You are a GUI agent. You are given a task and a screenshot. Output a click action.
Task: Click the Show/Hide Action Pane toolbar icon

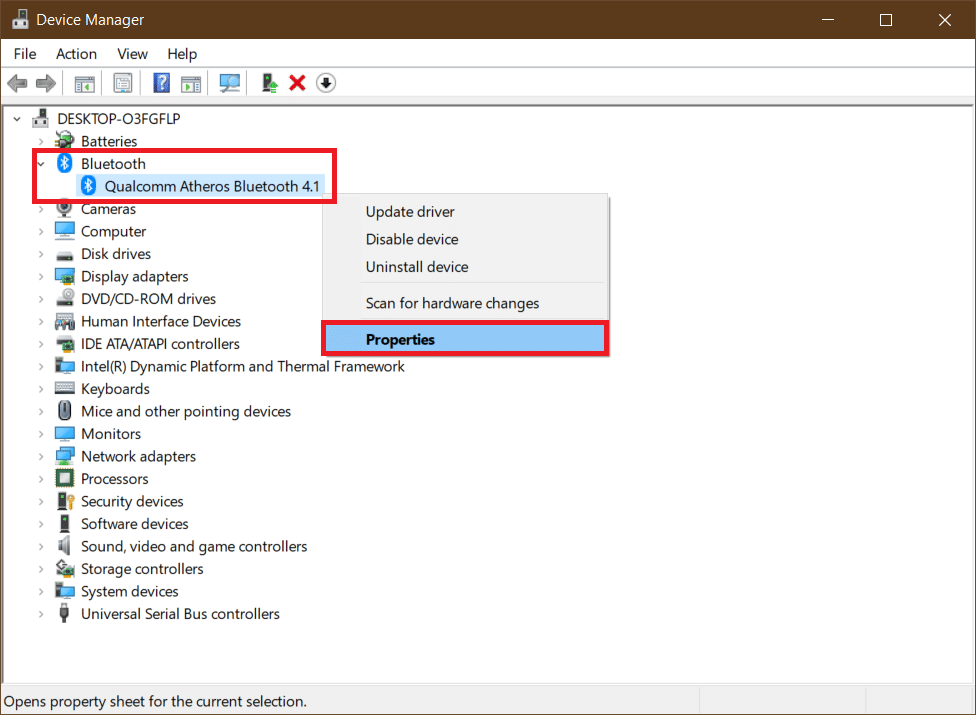(x=191, y=83)
